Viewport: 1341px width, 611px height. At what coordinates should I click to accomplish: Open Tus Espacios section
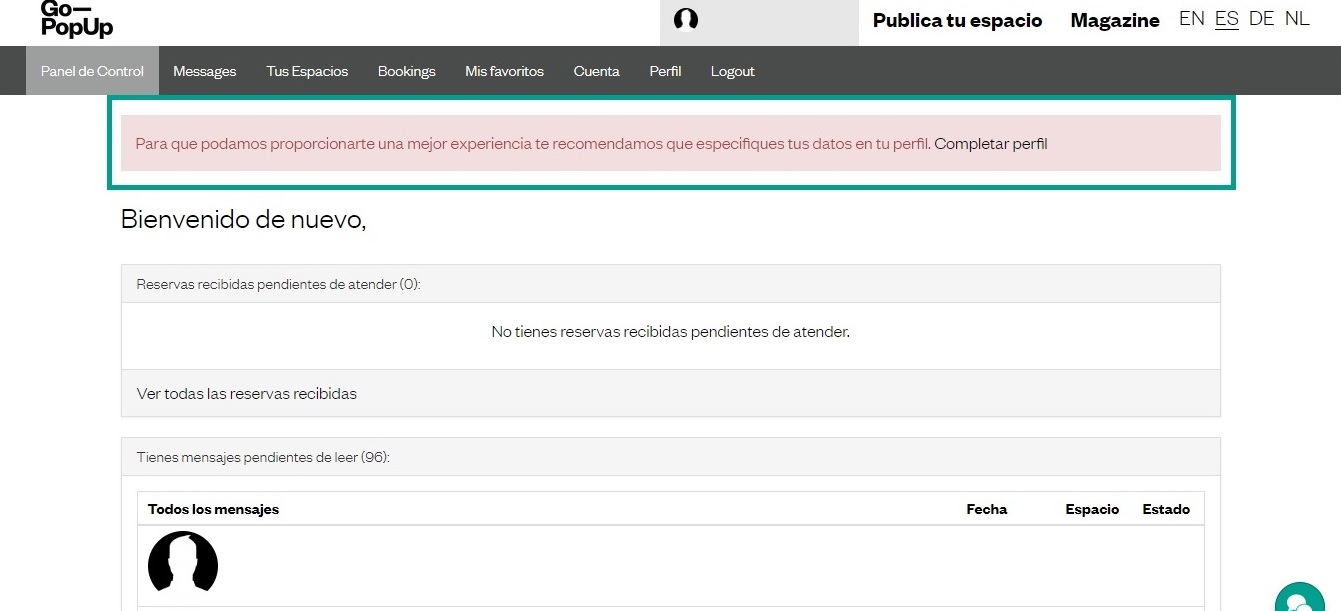point(307,71)
